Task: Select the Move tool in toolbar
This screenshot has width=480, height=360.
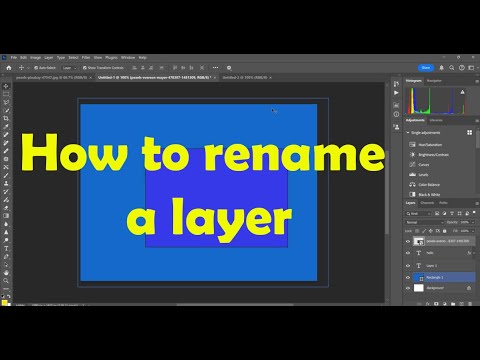Action: [6, 86]
